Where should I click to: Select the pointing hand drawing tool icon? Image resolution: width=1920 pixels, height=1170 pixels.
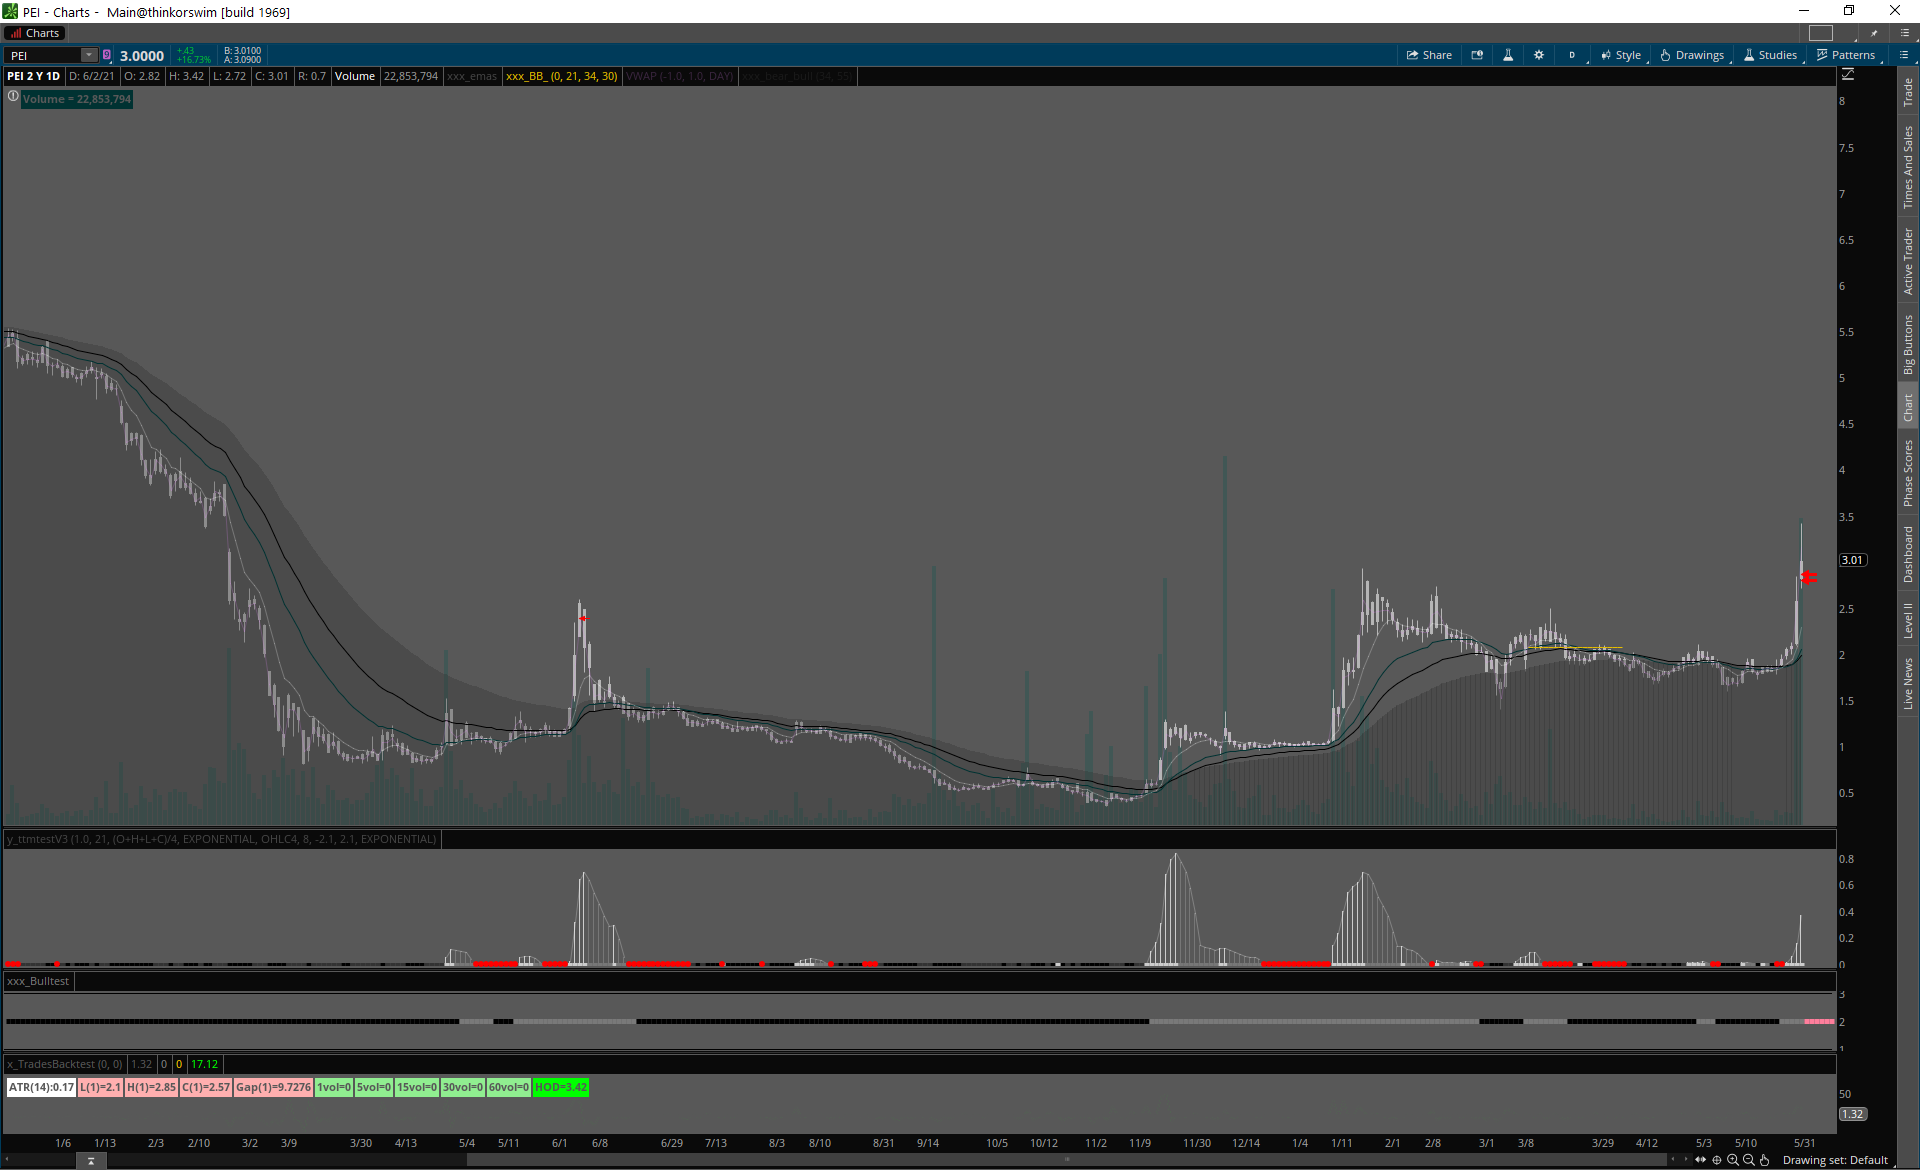coord(1765,1160)
